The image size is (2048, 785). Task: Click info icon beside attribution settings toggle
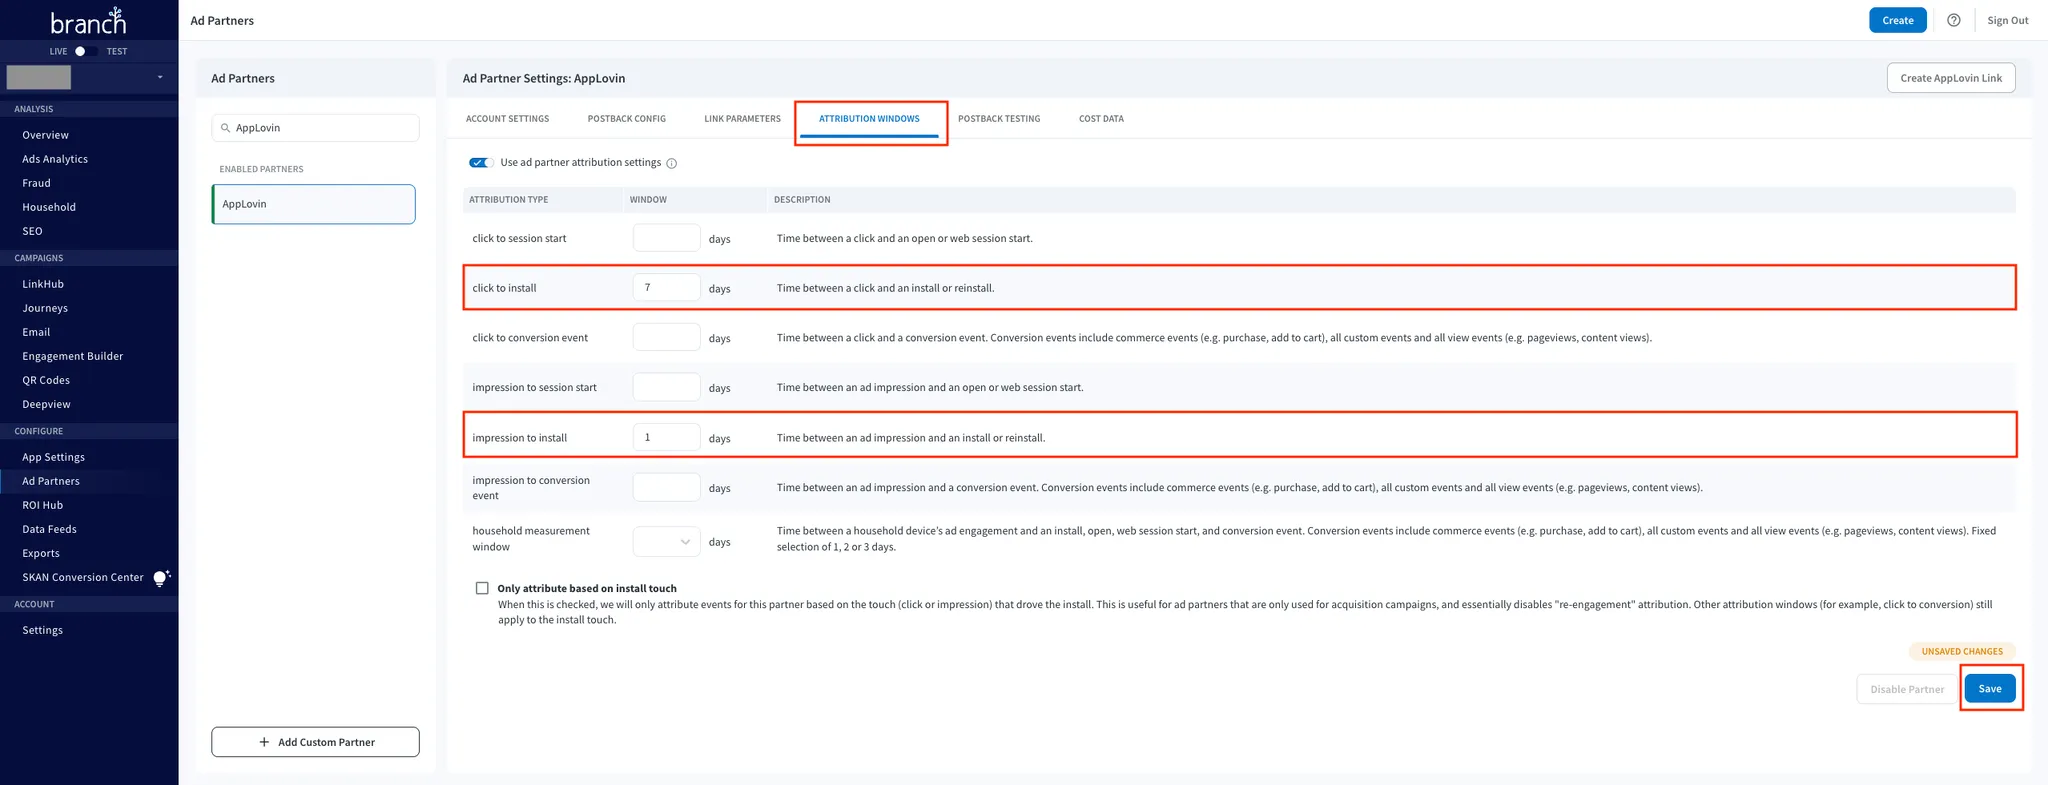click(x=672, y=163)
